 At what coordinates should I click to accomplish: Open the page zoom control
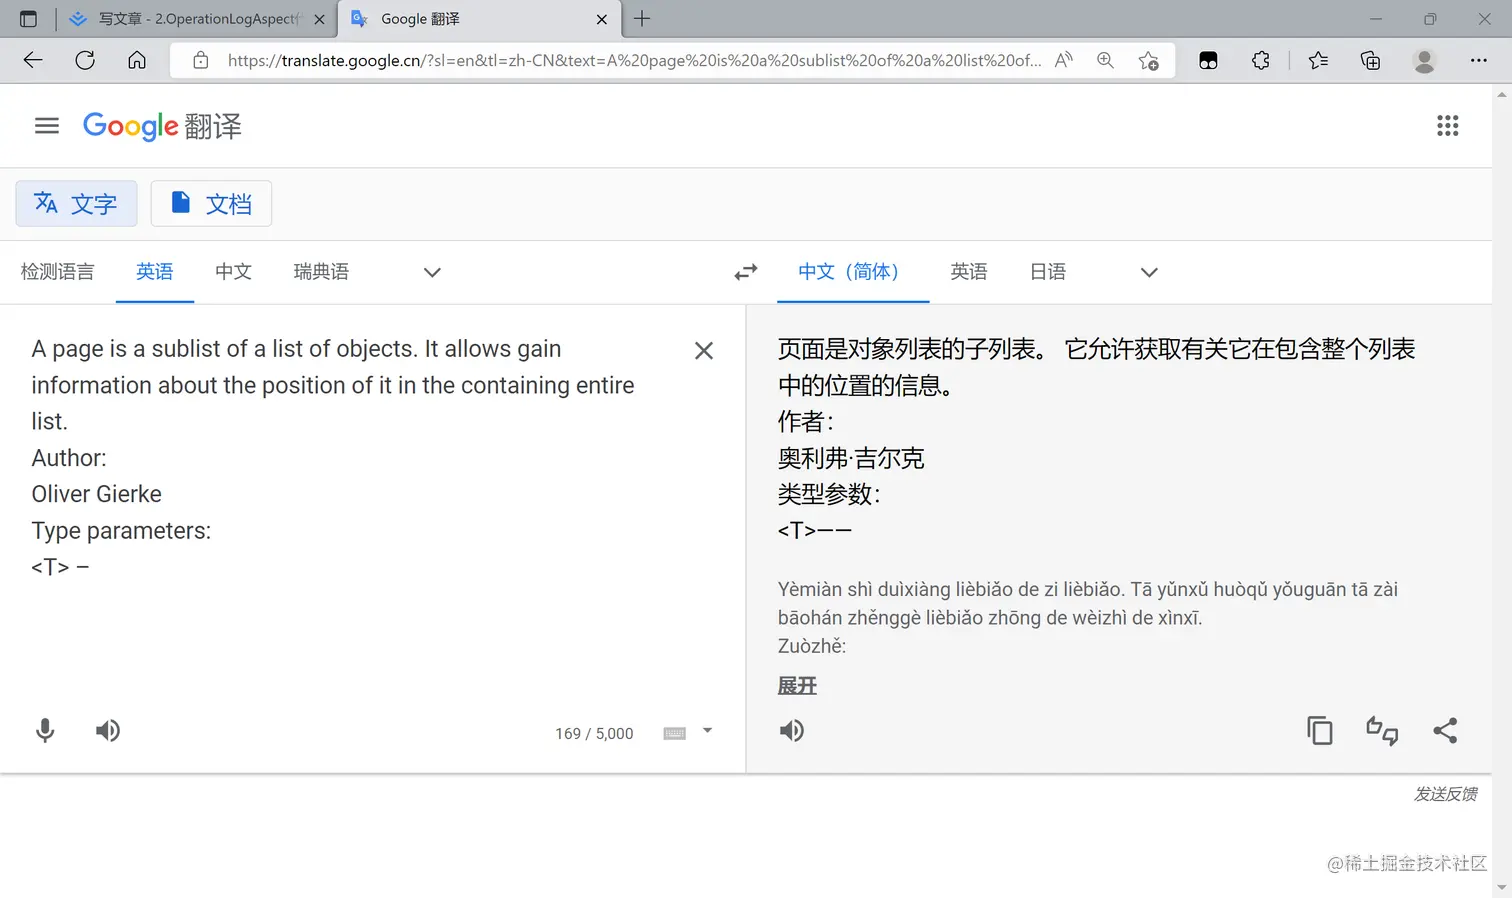[1105, 60]
